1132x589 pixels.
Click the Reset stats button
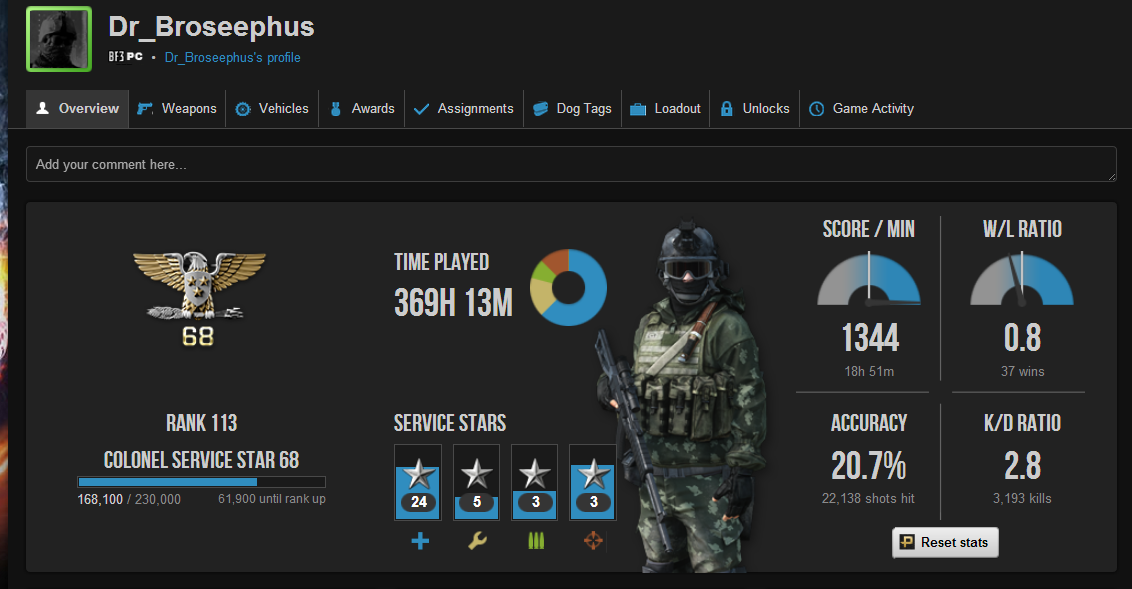tap(945, 543)
